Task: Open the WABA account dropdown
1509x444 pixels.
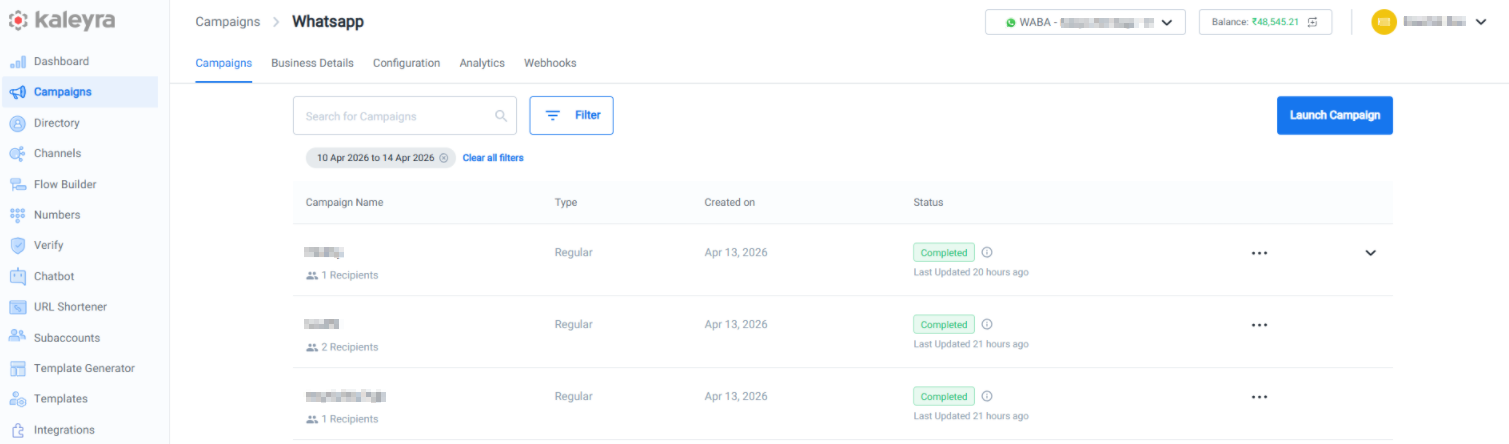Action: (x=1085, y=22)
